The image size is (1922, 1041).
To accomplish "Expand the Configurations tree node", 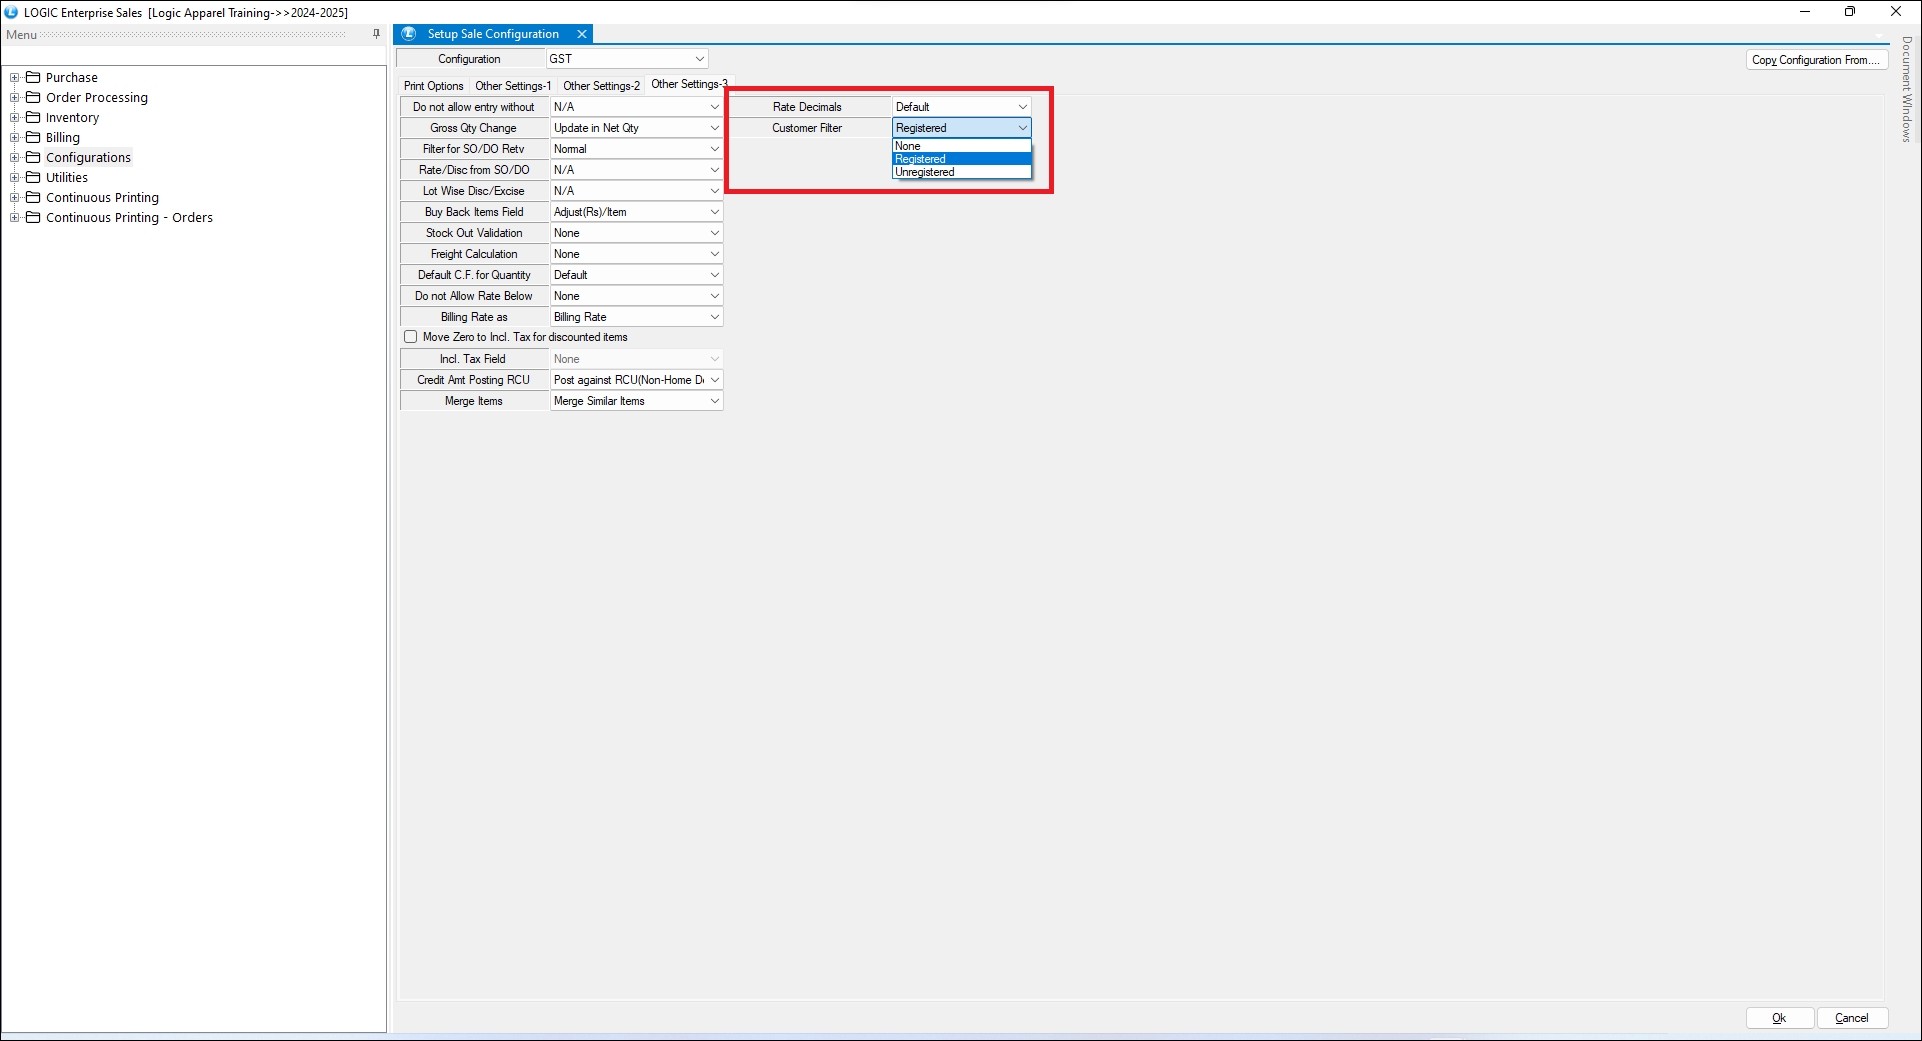I will [x=15, y=157].
